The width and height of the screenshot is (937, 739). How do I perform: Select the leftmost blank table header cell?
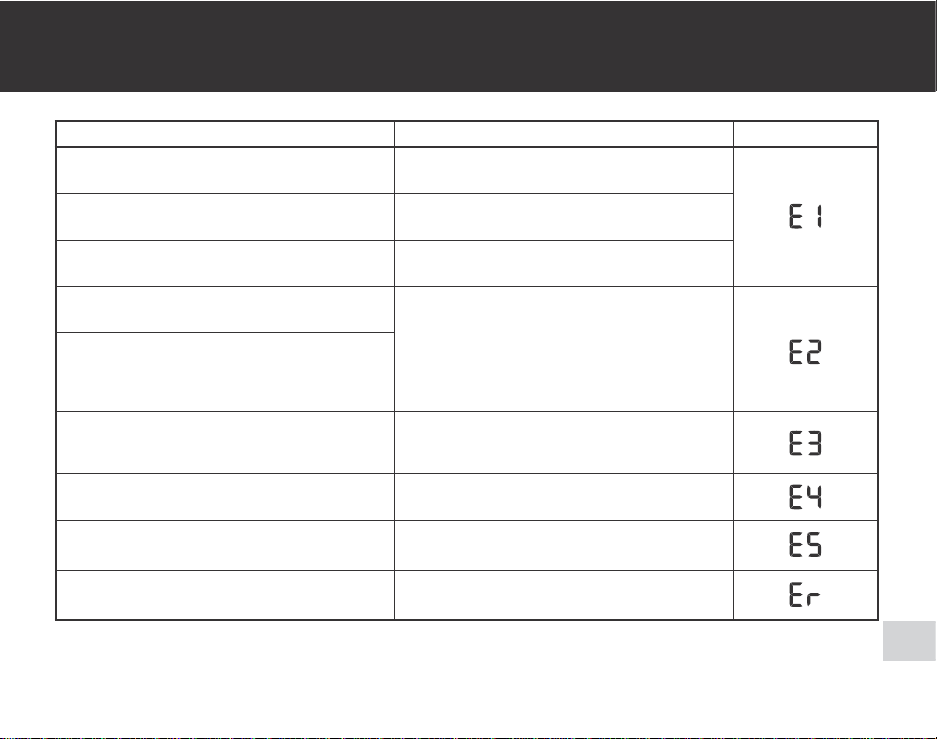225,134
